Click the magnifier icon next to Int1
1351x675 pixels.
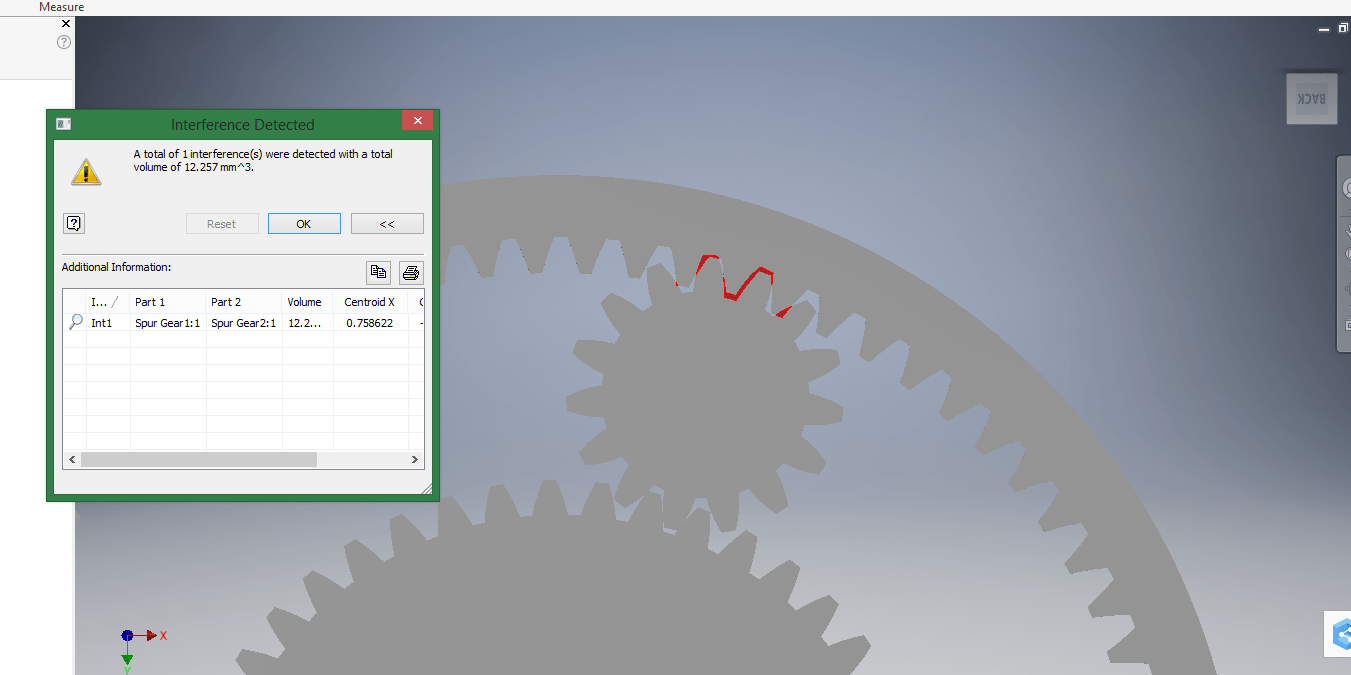tap(75, 322)
